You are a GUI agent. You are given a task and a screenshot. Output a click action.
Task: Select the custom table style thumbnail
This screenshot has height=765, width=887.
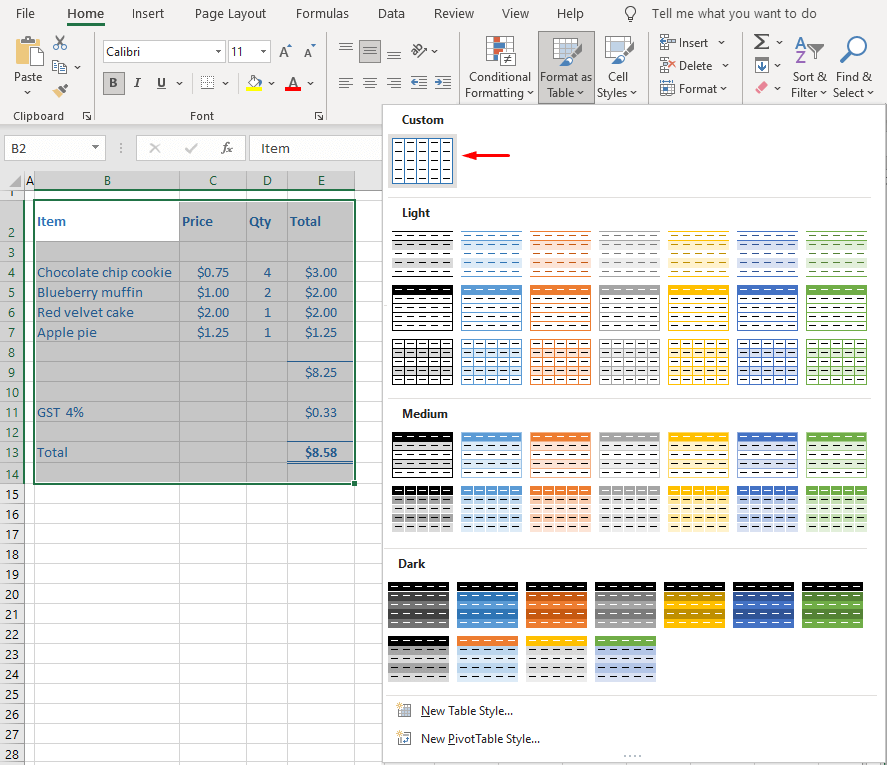pyautogui.click(x=422, y=160)
